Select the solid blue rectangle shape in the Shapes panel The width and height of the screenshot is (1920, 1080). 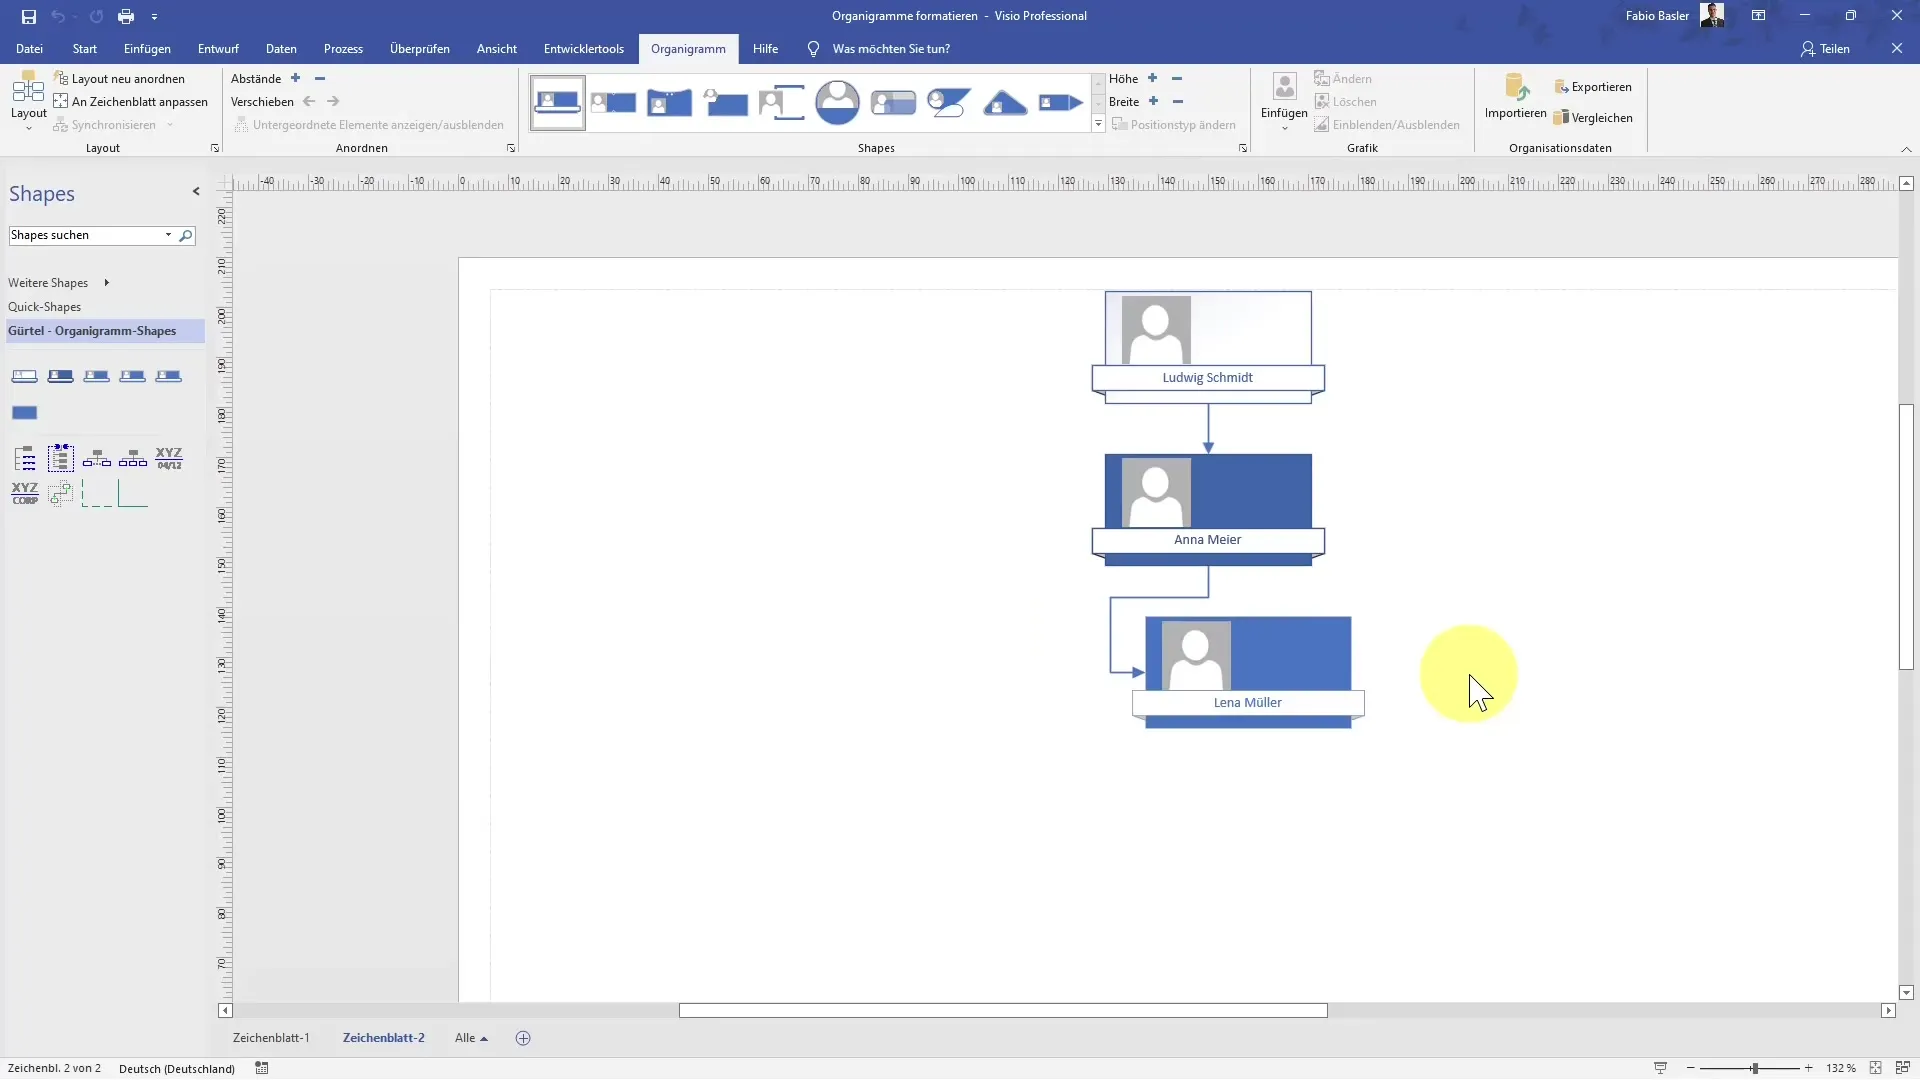point(25,413)
